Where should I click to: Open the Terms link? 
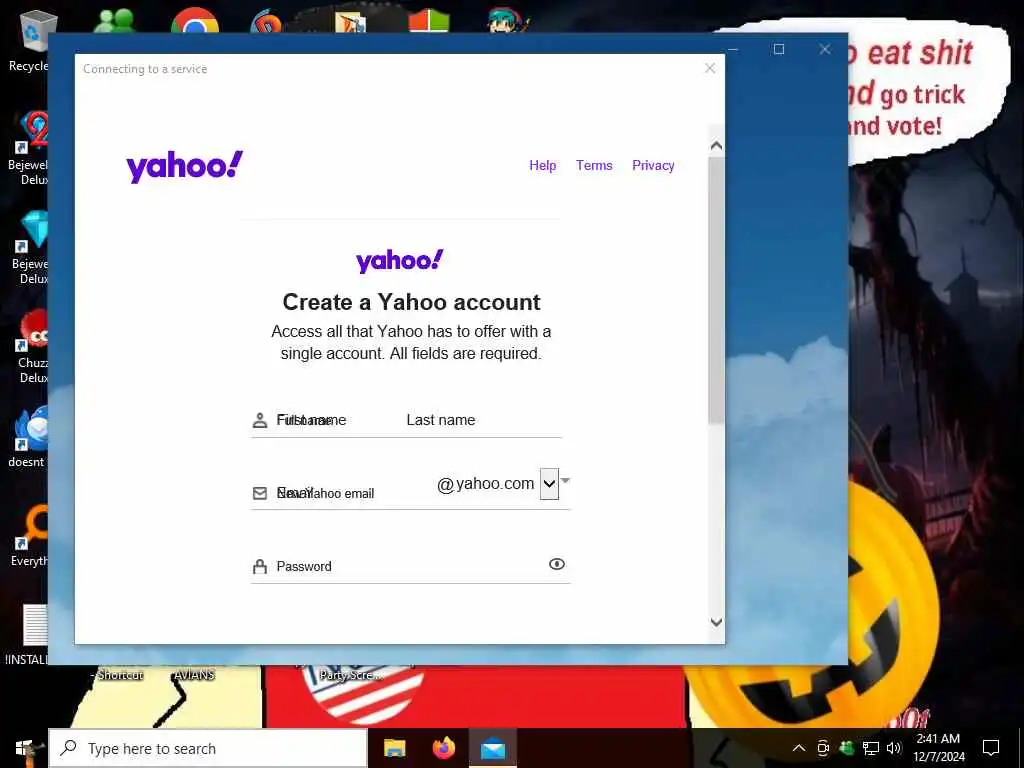pos(594,165)
